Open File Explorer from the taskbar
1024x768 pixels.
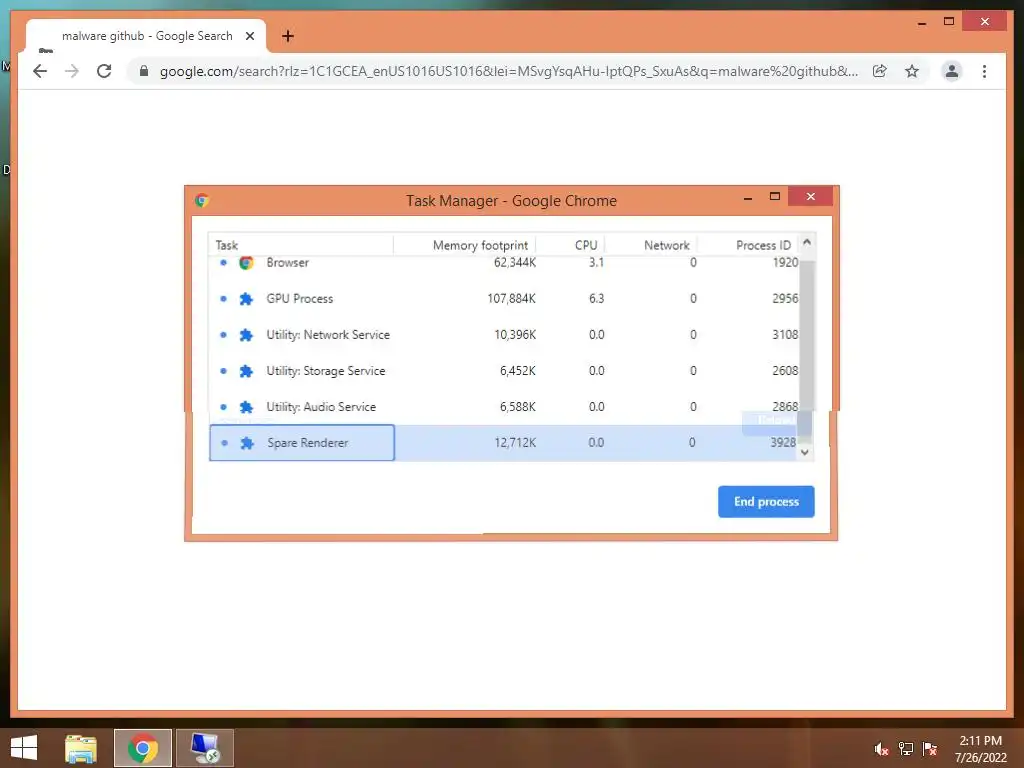point(80,748)
